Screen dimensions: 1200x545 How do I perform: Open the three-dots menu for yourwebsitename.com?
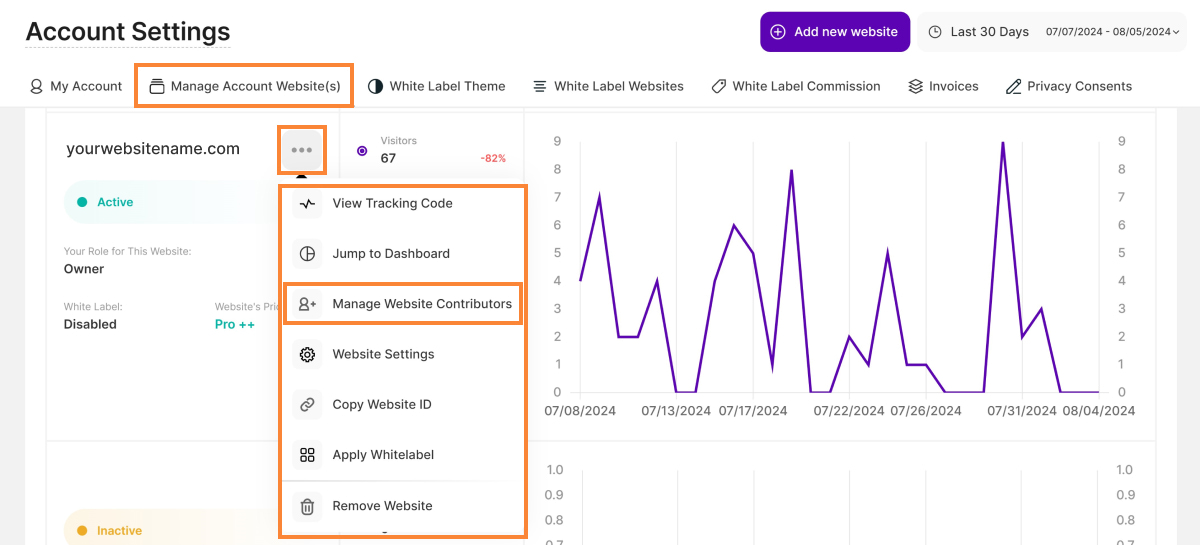coord(302,150)
